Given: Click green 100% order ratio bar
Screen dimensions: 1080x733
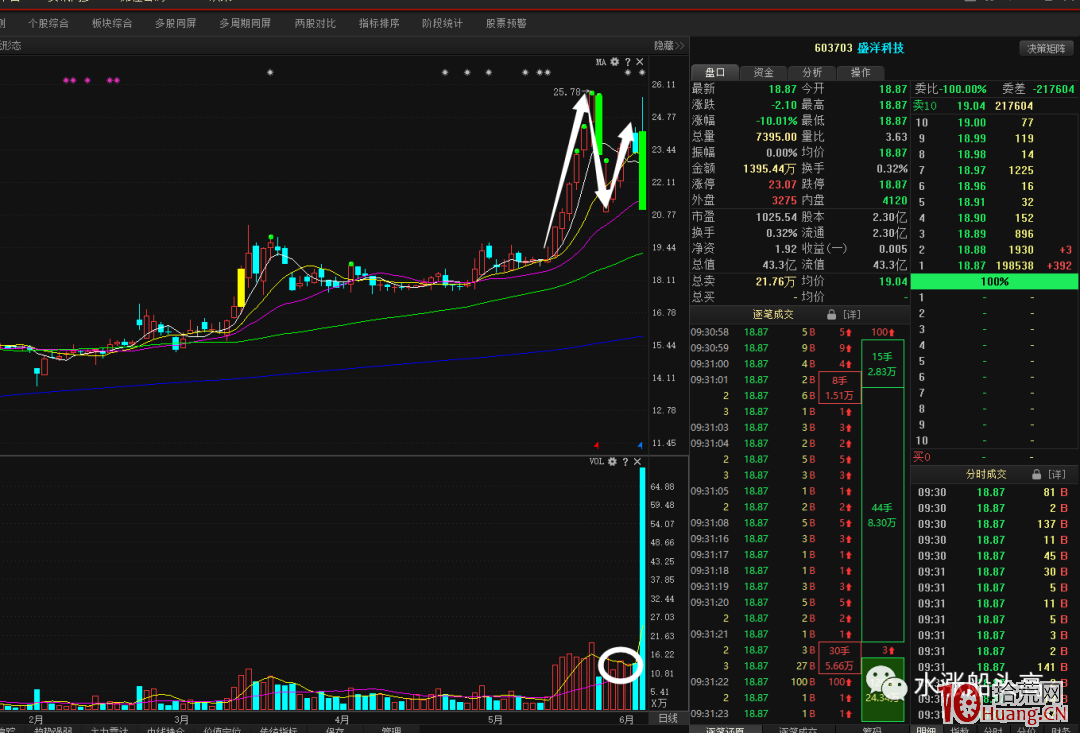Looking at the screenshot, I should tap(995, 281).
